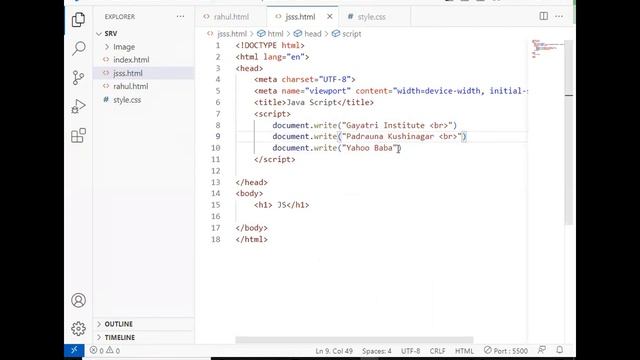Select the jsss.html editor tab
The height and width of the screenshot is (360, 640).
(x=300, y=17)
